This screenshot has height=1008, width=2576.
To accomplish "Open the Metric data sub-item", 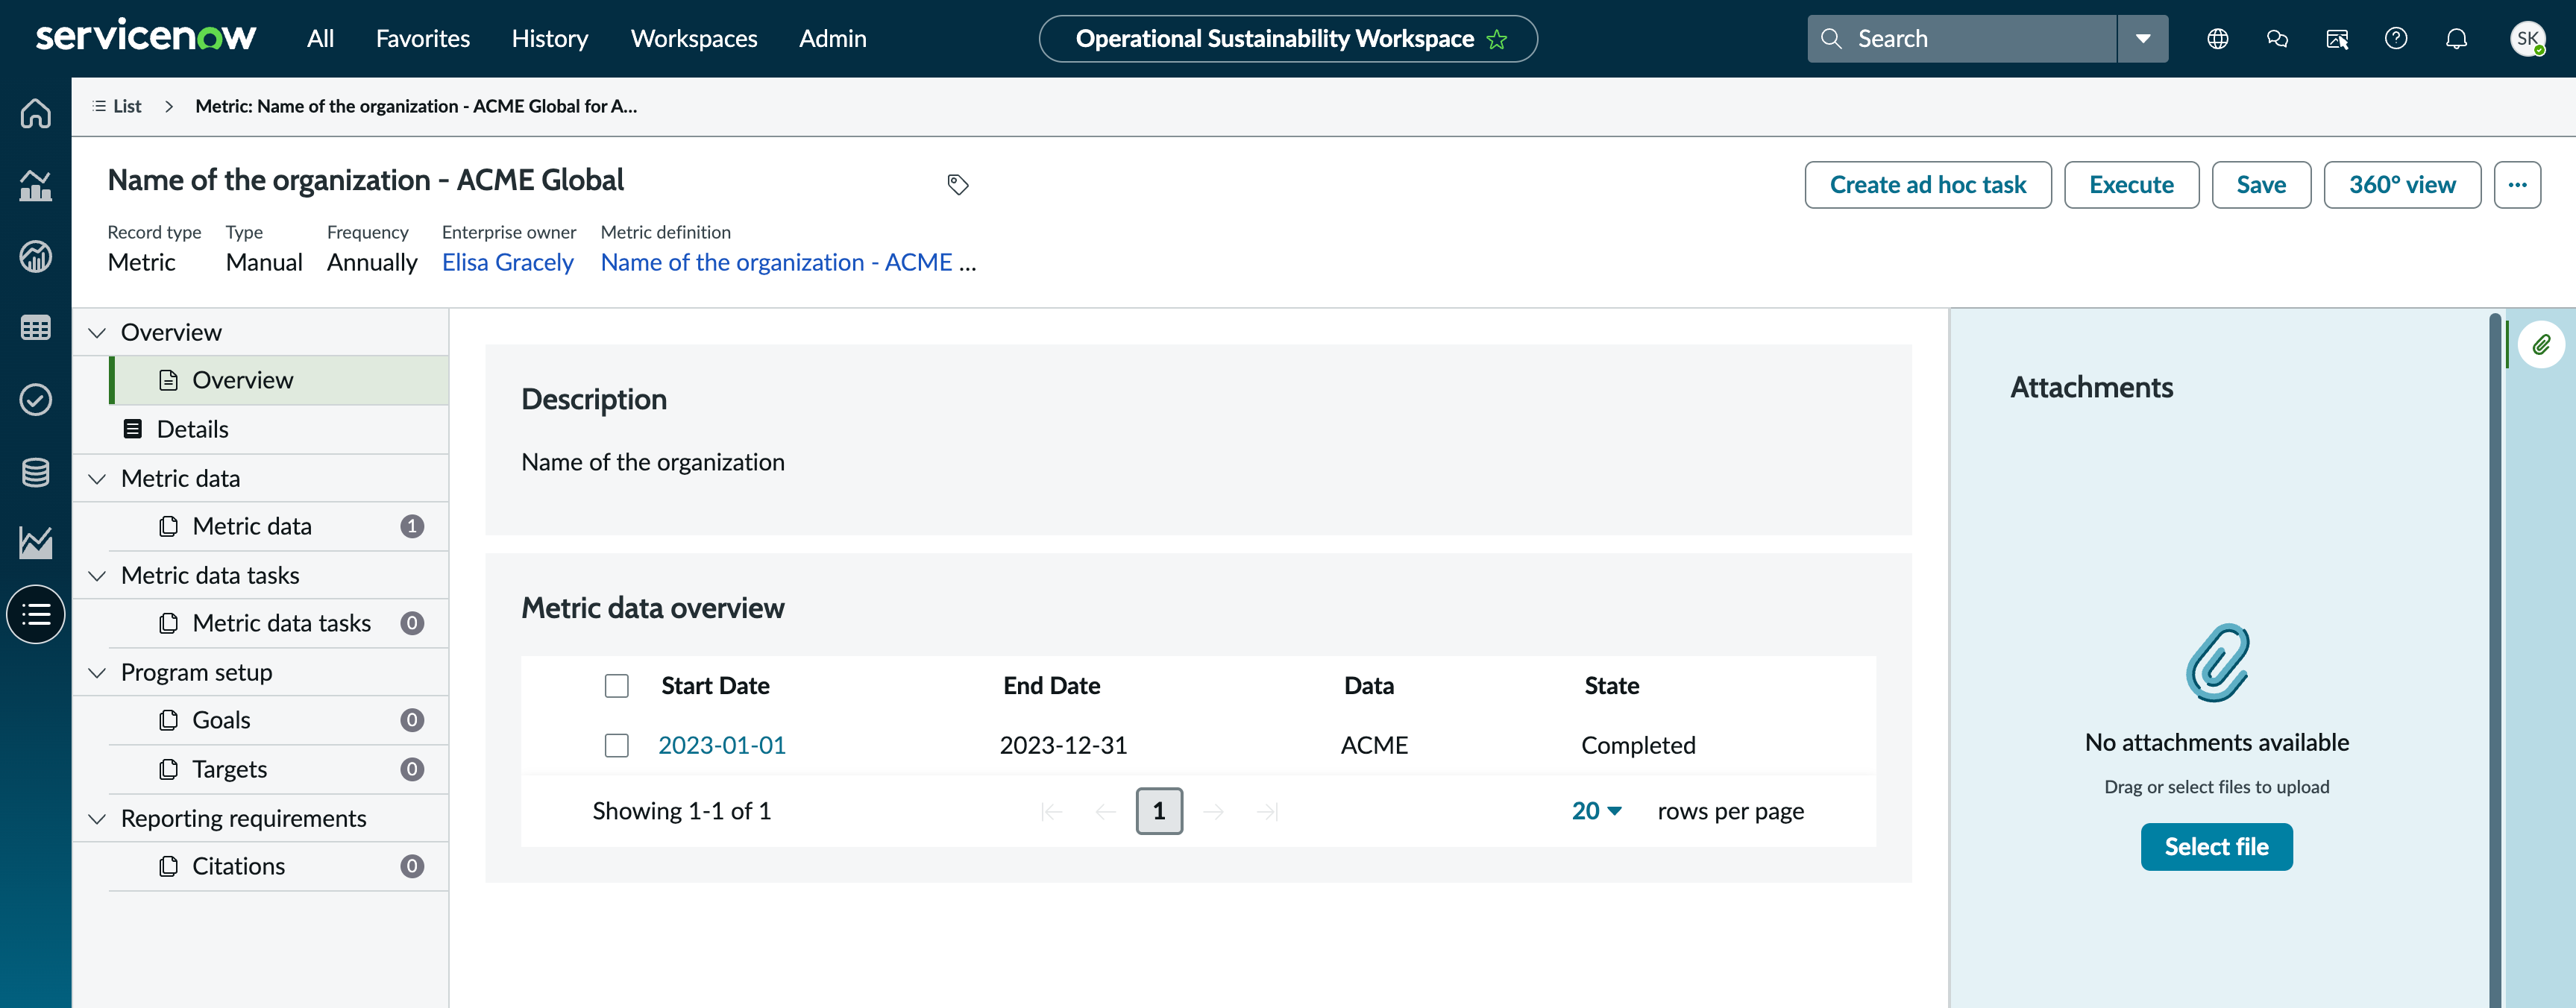I will tap(279, 526).
